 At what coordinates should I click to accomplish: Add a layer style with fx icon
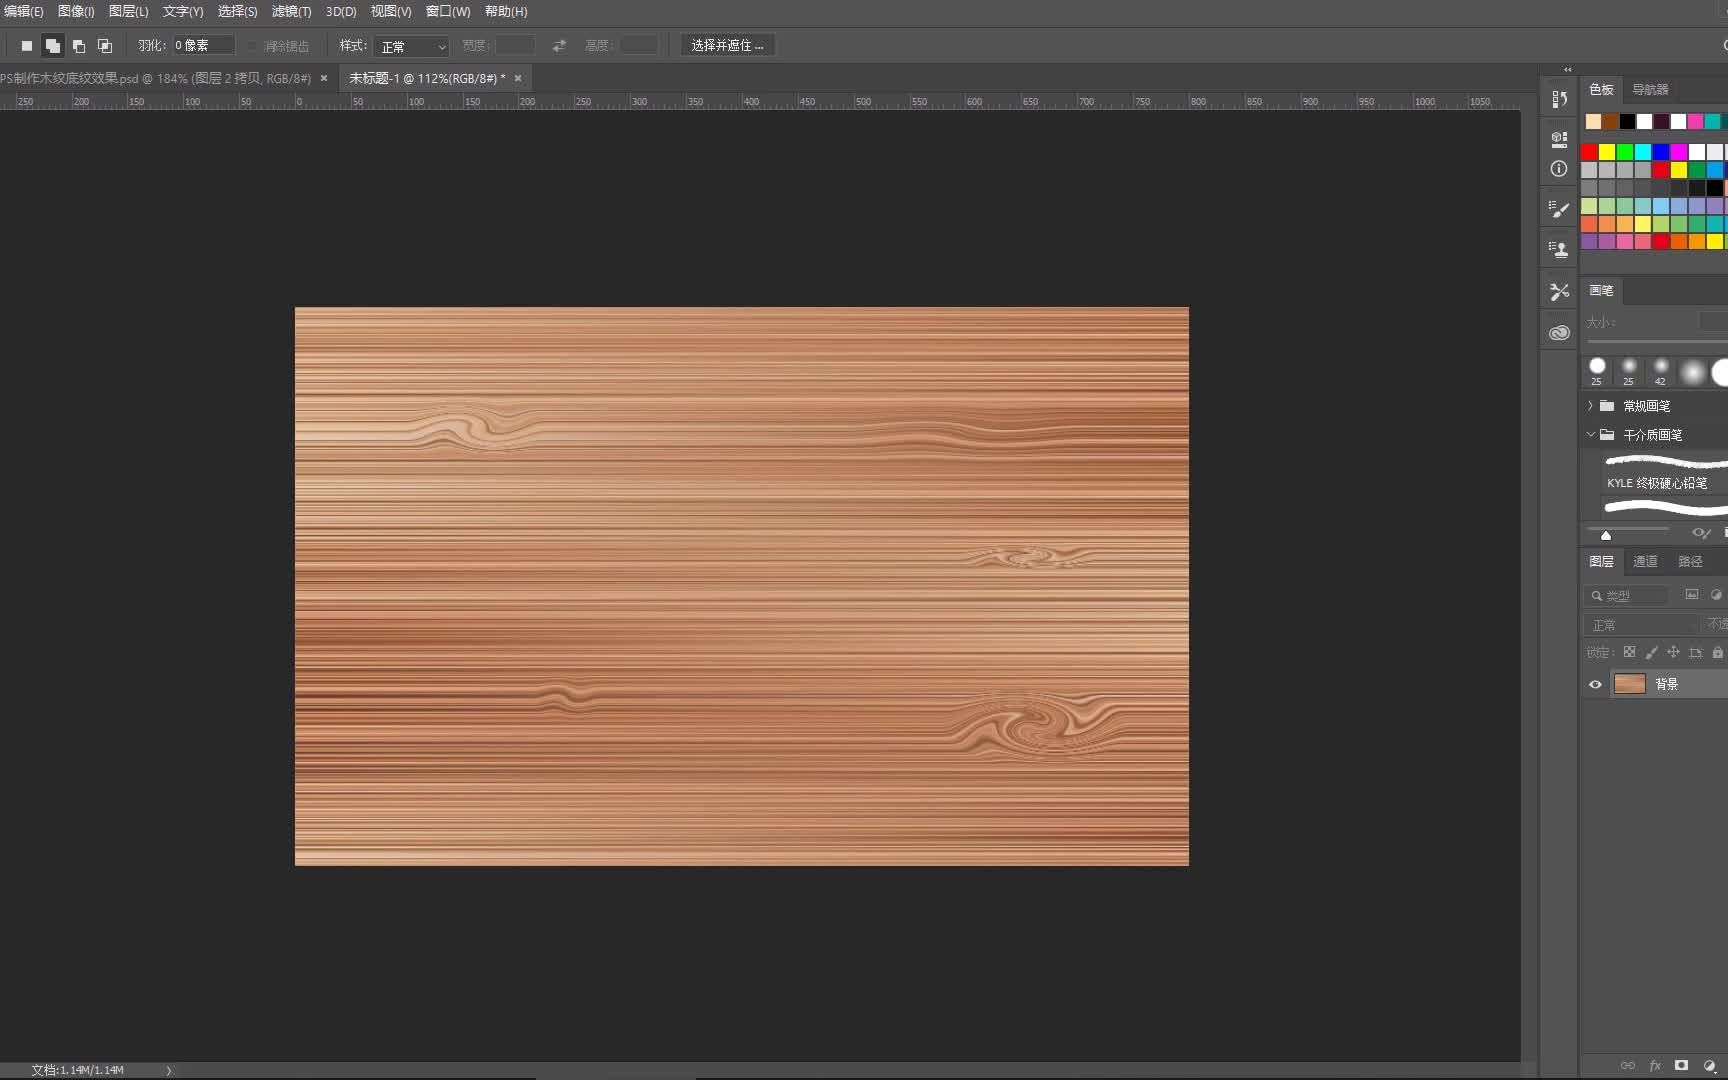point(1655,1066)
